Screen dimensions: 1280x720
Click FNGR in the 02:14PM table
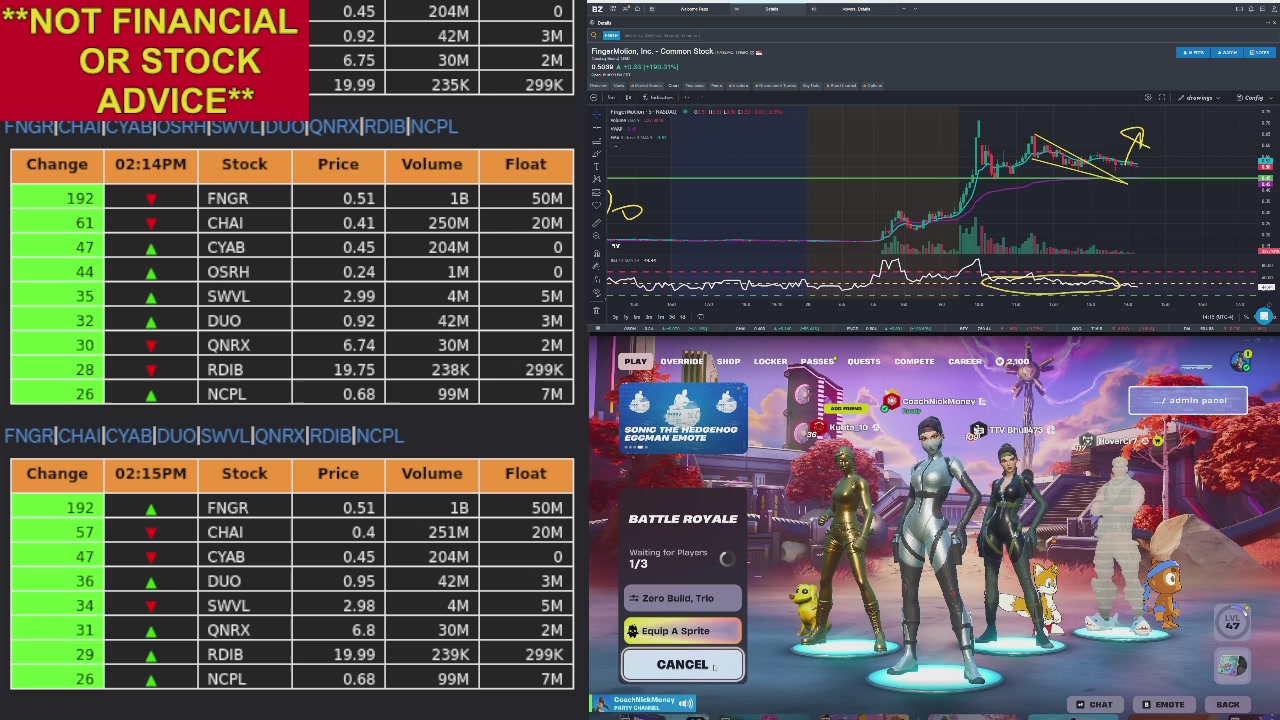tap(227, 198)
